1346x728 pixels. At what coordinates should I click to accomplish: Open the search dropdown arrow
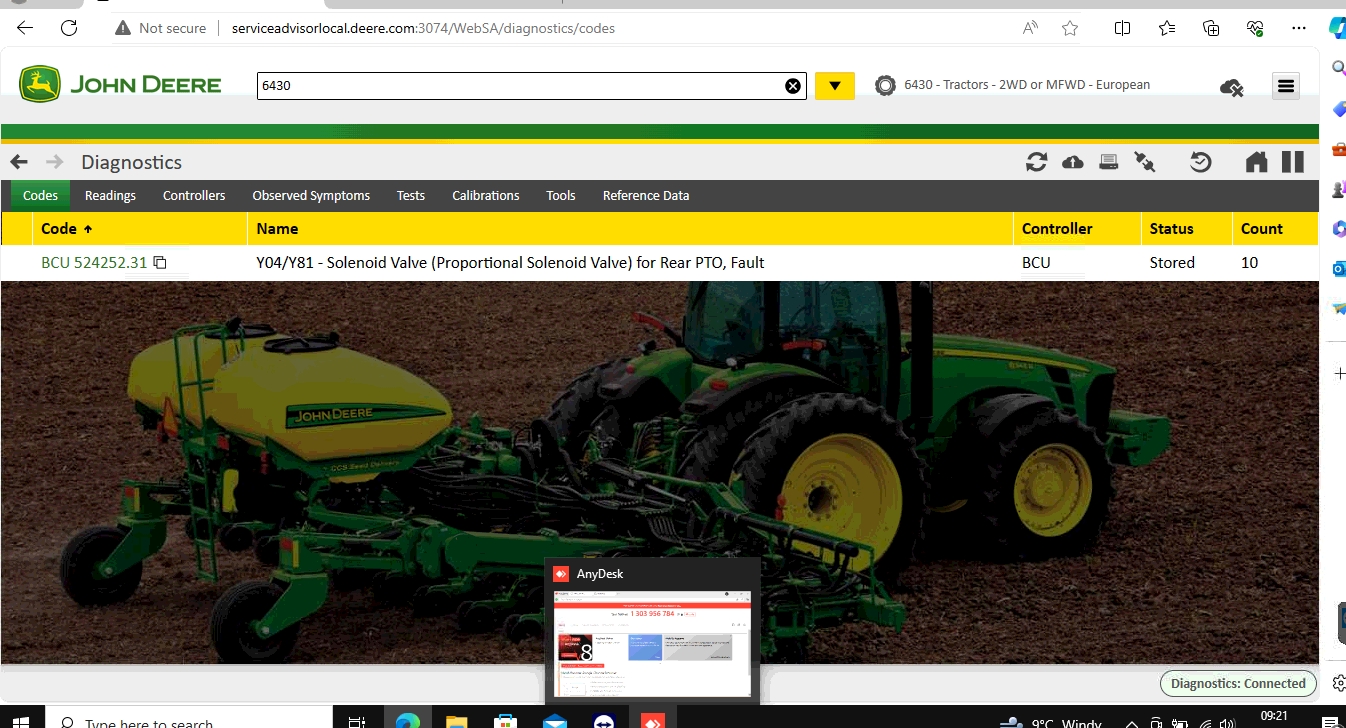(834, 85)
